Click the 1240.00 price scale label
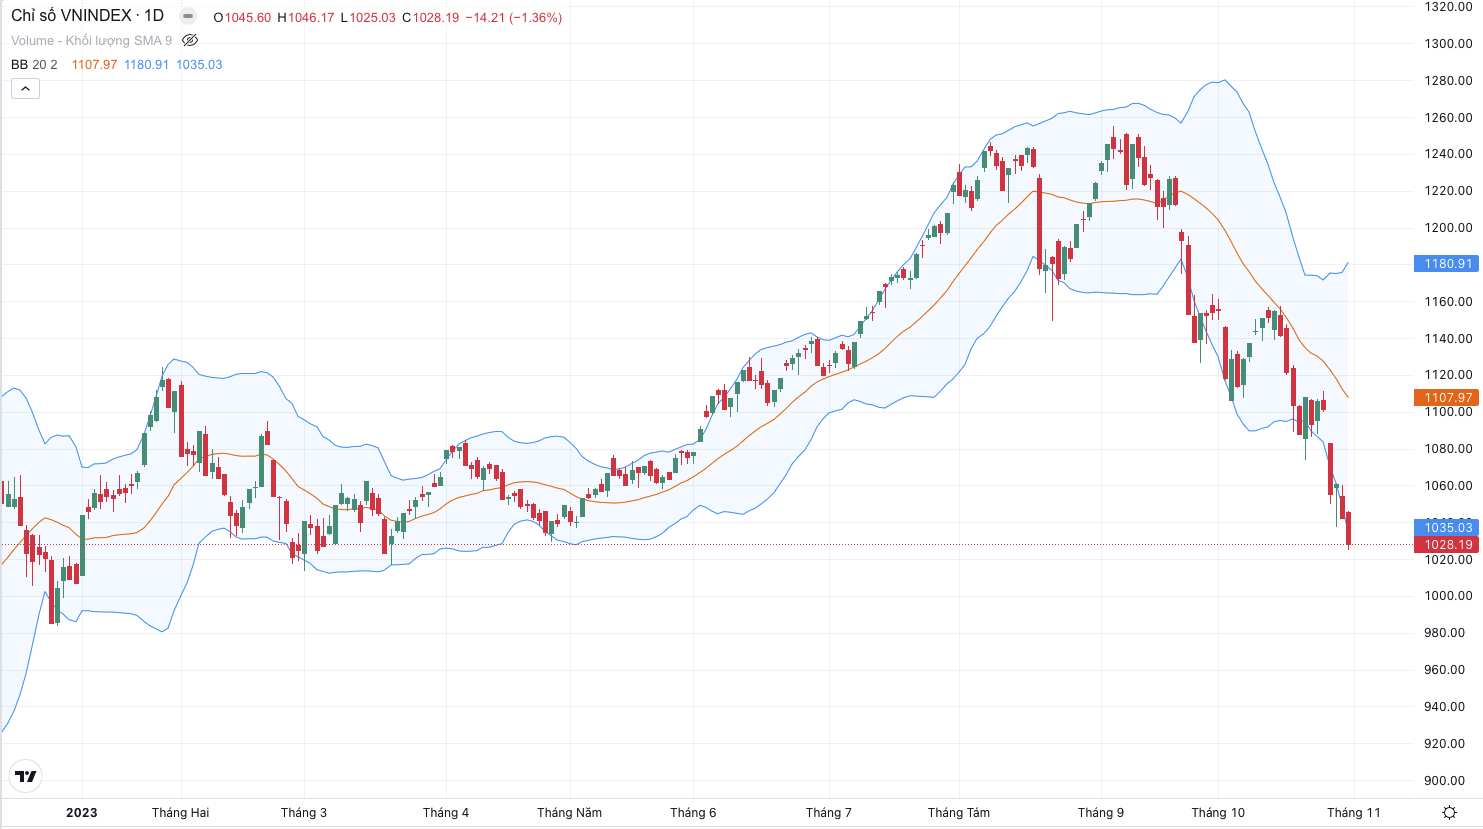 (x=1448, y=153)
